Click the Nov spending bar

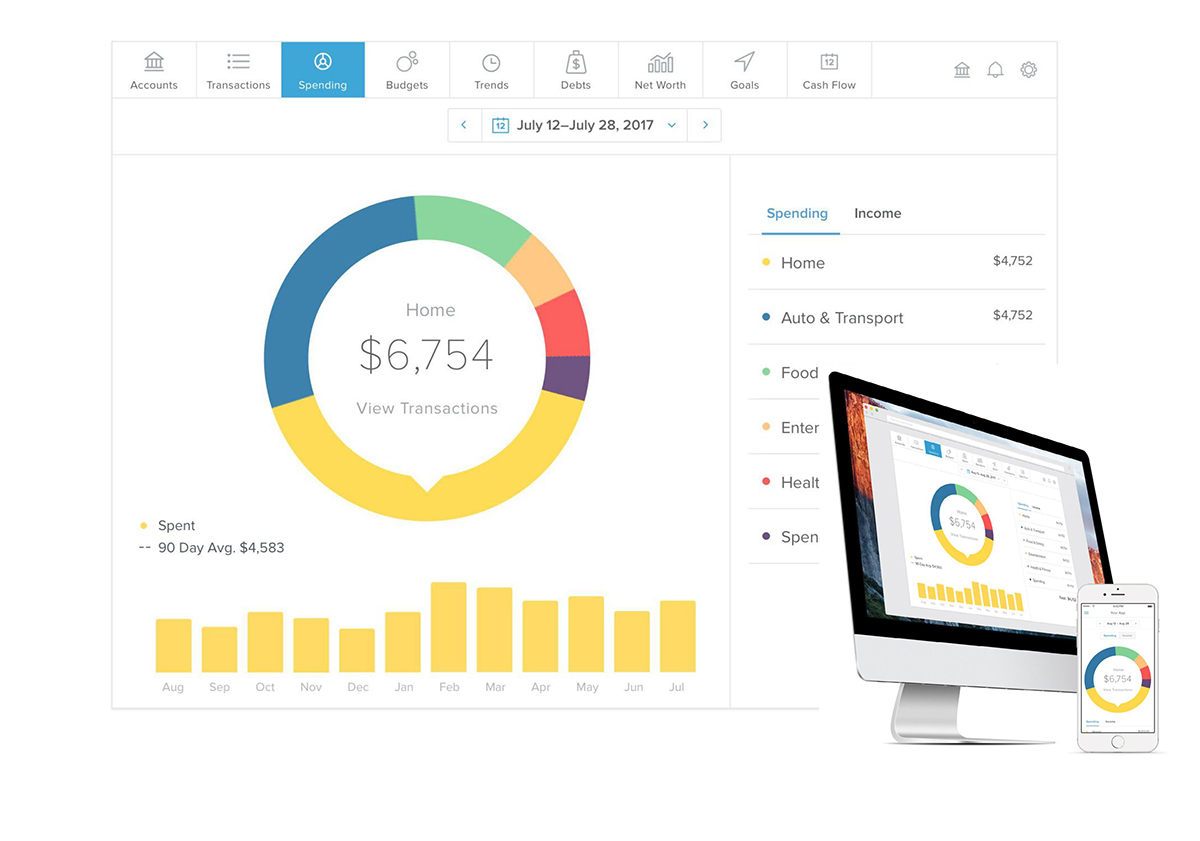point(311,645)
